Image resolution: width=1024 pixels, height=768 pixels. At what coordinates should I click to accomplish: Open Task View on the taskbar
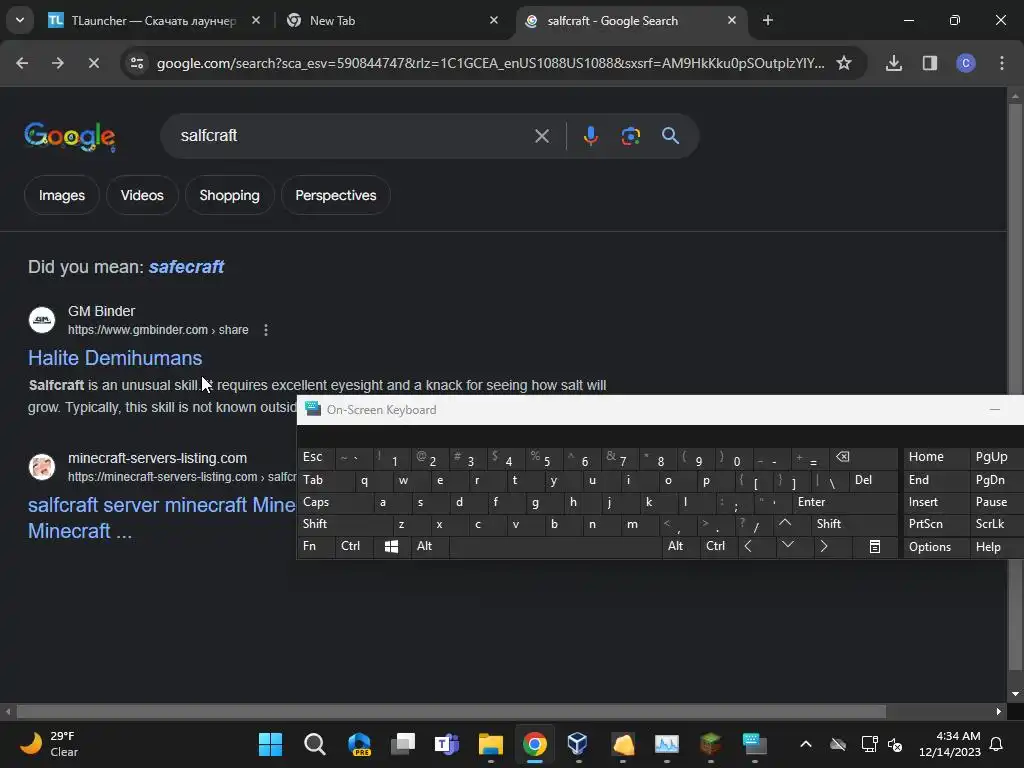click(403, 744)
